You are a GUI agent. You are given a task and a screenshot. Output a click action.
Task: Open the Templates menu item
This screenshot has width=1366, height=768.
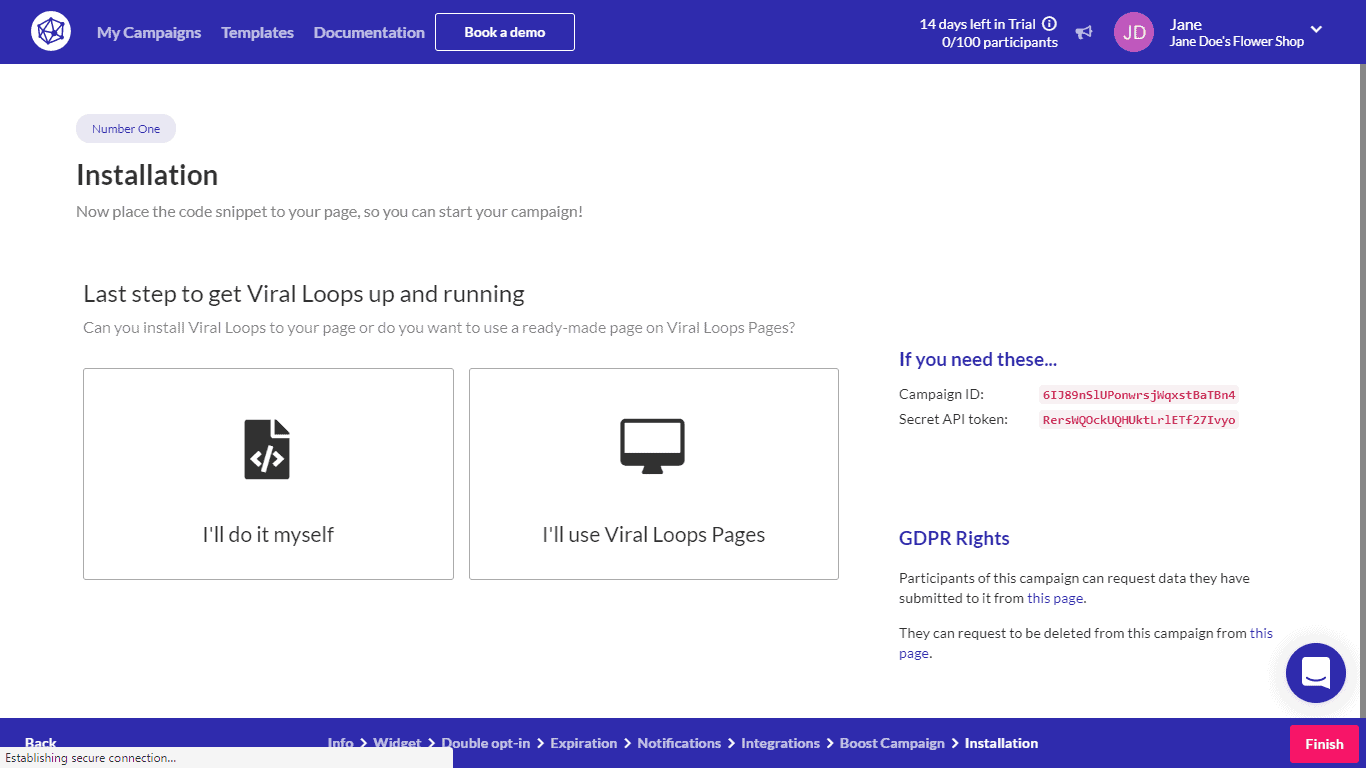pos(258,32)
